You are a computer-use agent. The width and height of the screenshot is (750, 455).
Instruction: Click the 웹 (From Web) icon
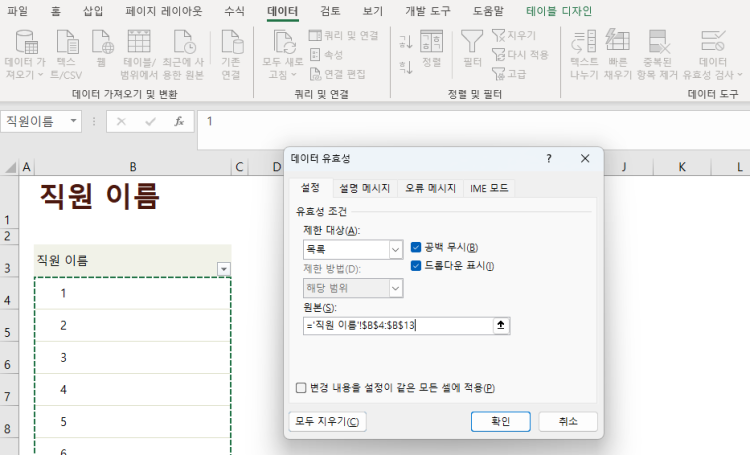(x=102, y=42)
